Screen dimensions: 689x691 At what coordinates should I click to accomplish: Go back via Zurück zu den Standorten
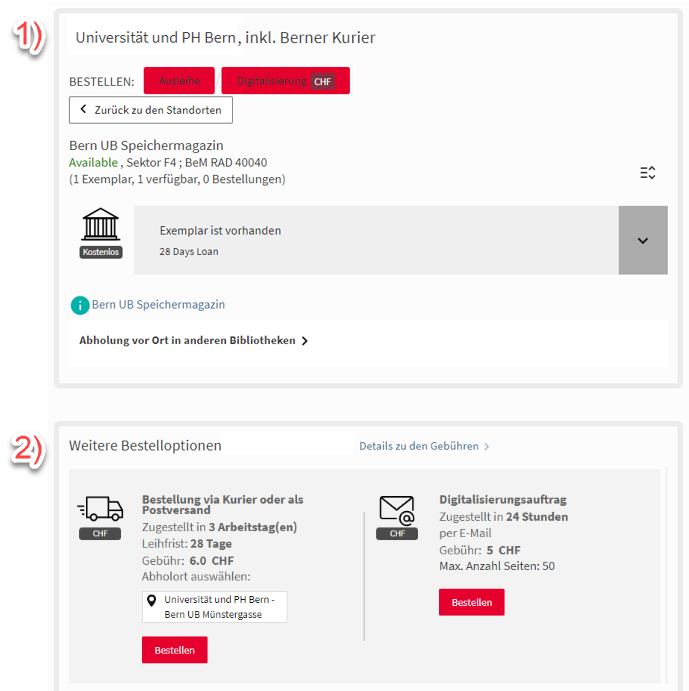(151, 110)
